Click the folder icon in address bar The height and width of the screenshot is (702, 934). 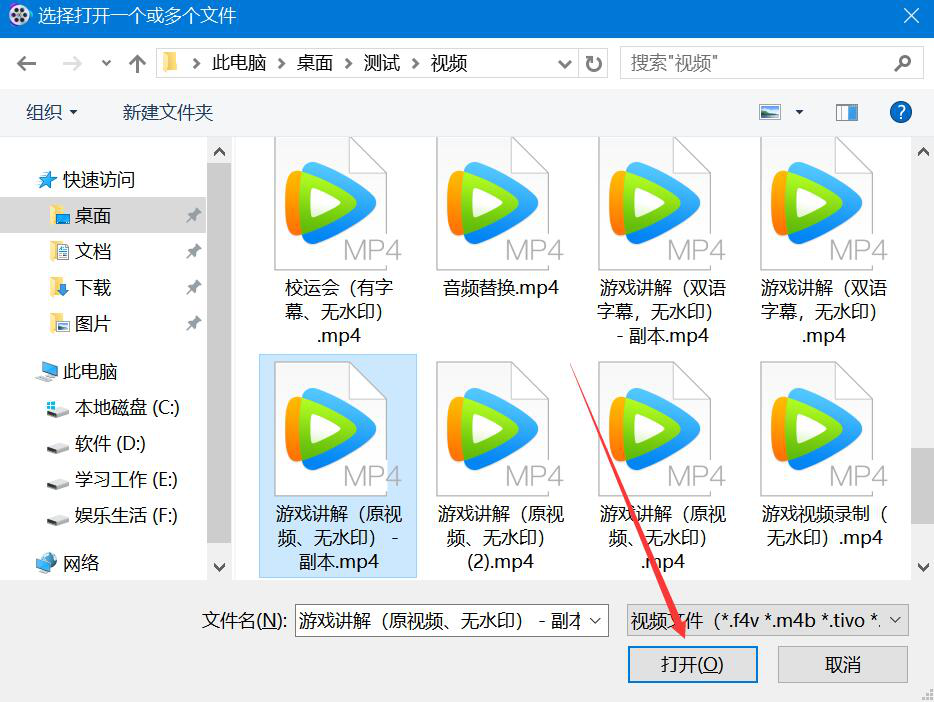[x=170, y=63]
